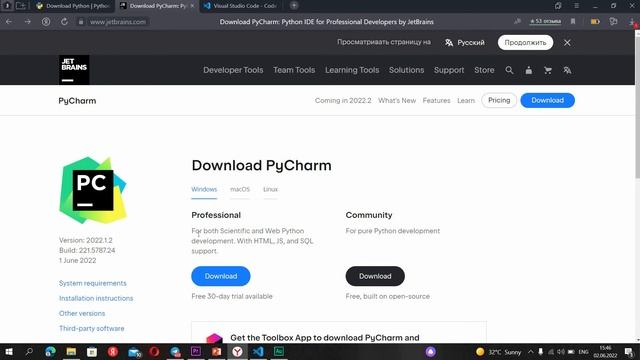Viewport: 640px width, 360px height.
Task: Open Adobe Audition from taskbar
Action: [279, 351]
